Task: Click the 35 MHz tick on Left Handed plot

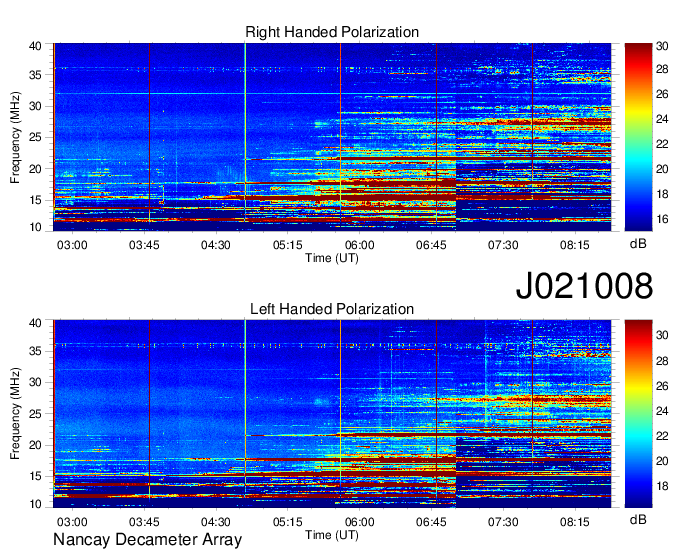Action: (x=35, y=351)
